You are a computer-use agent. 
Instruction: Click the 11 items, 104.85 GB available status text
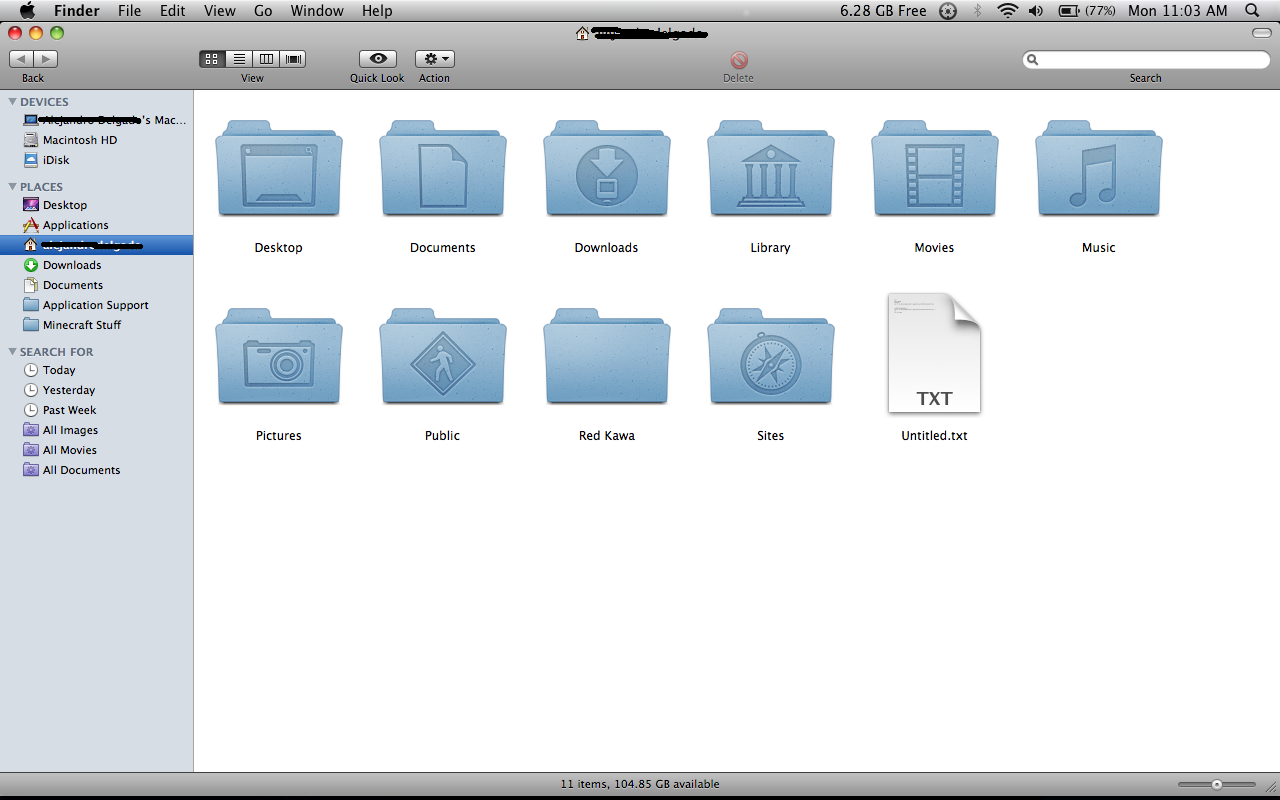pos(640,784)
